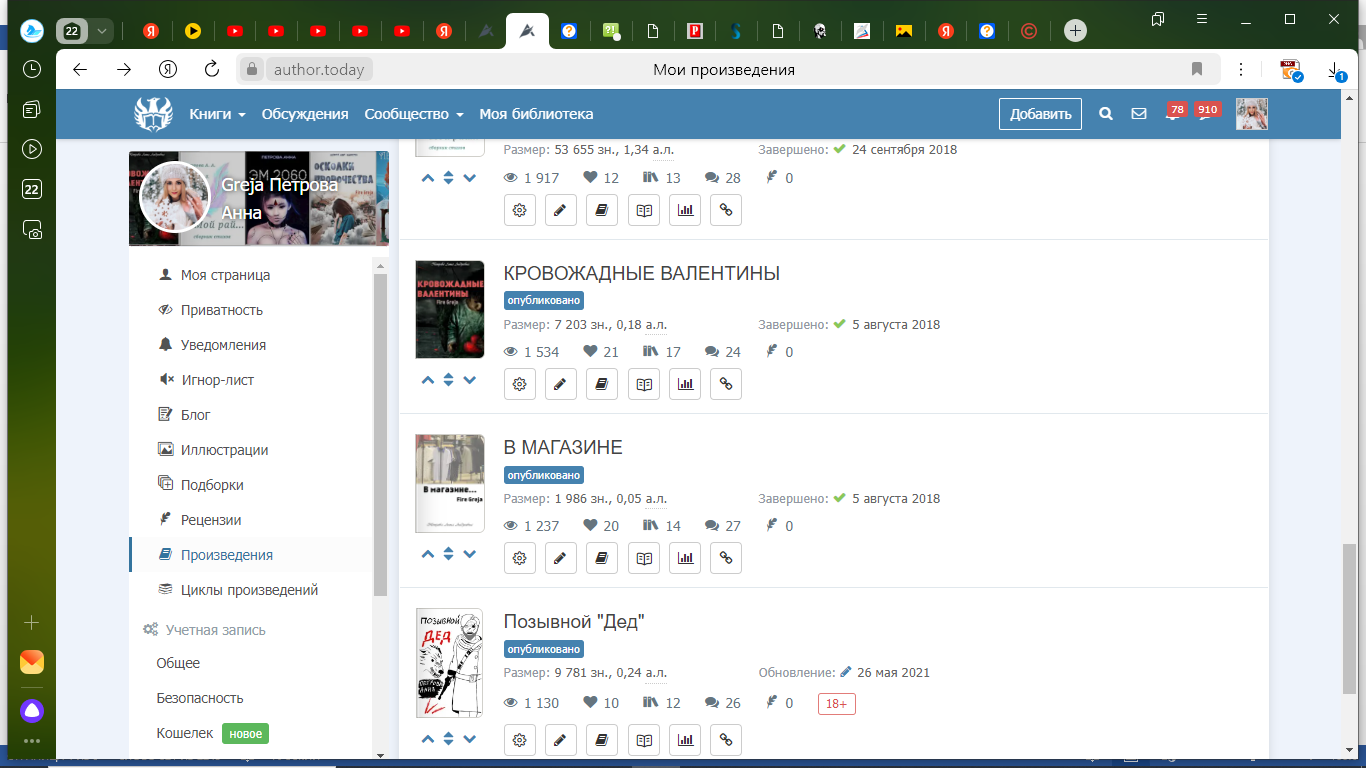Open statistics chart icon for Позывной "Дед"
1366x768 pixels.
(685, 741)
